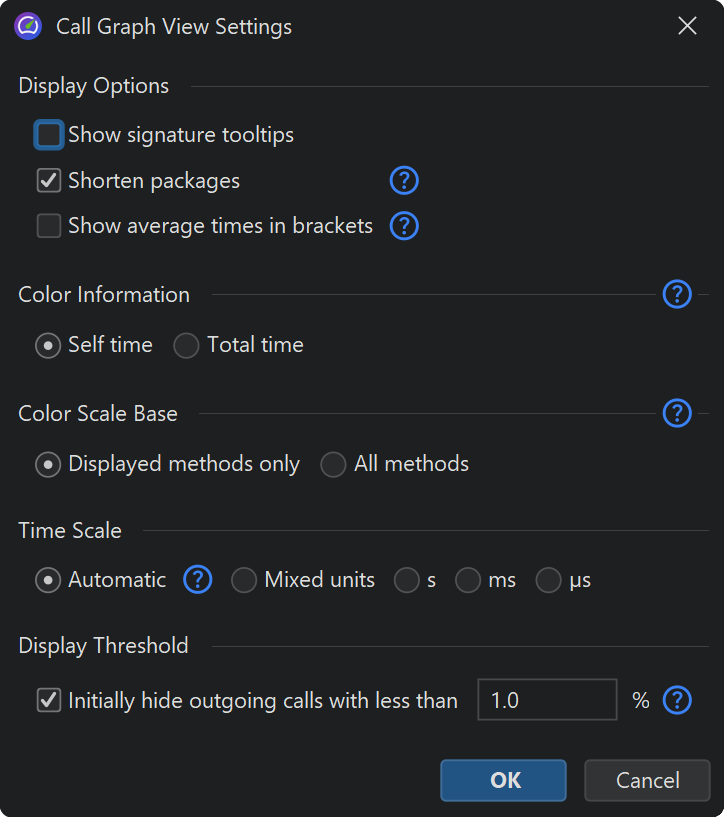Open help next to Automatic time scale

pyautogui.click(x=198, y=580)
